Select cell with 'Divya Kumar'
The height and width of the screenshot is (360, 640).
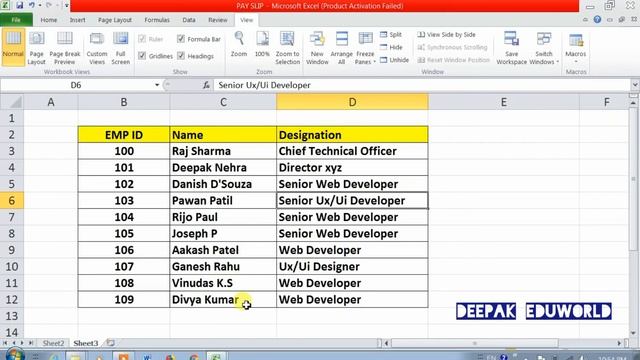(x=223, y=300)
